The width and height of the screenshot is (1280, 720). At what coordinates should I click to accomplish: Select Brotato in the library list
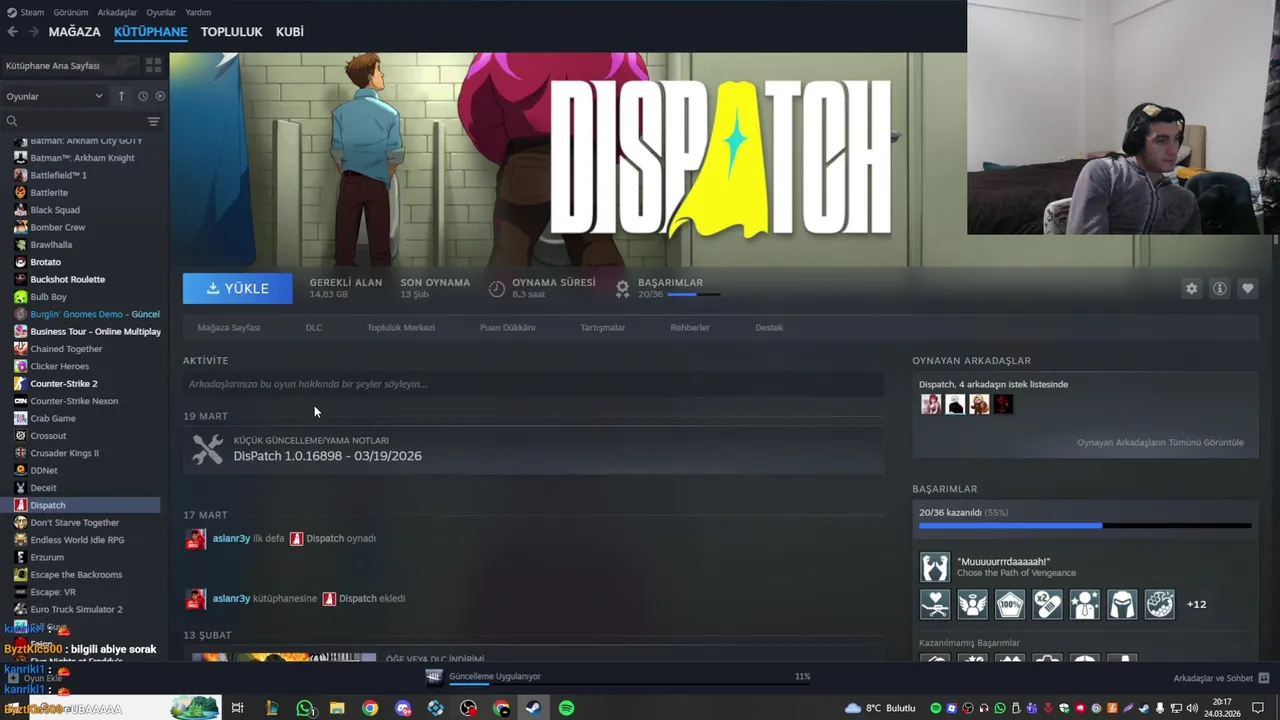tap(45, 262)
